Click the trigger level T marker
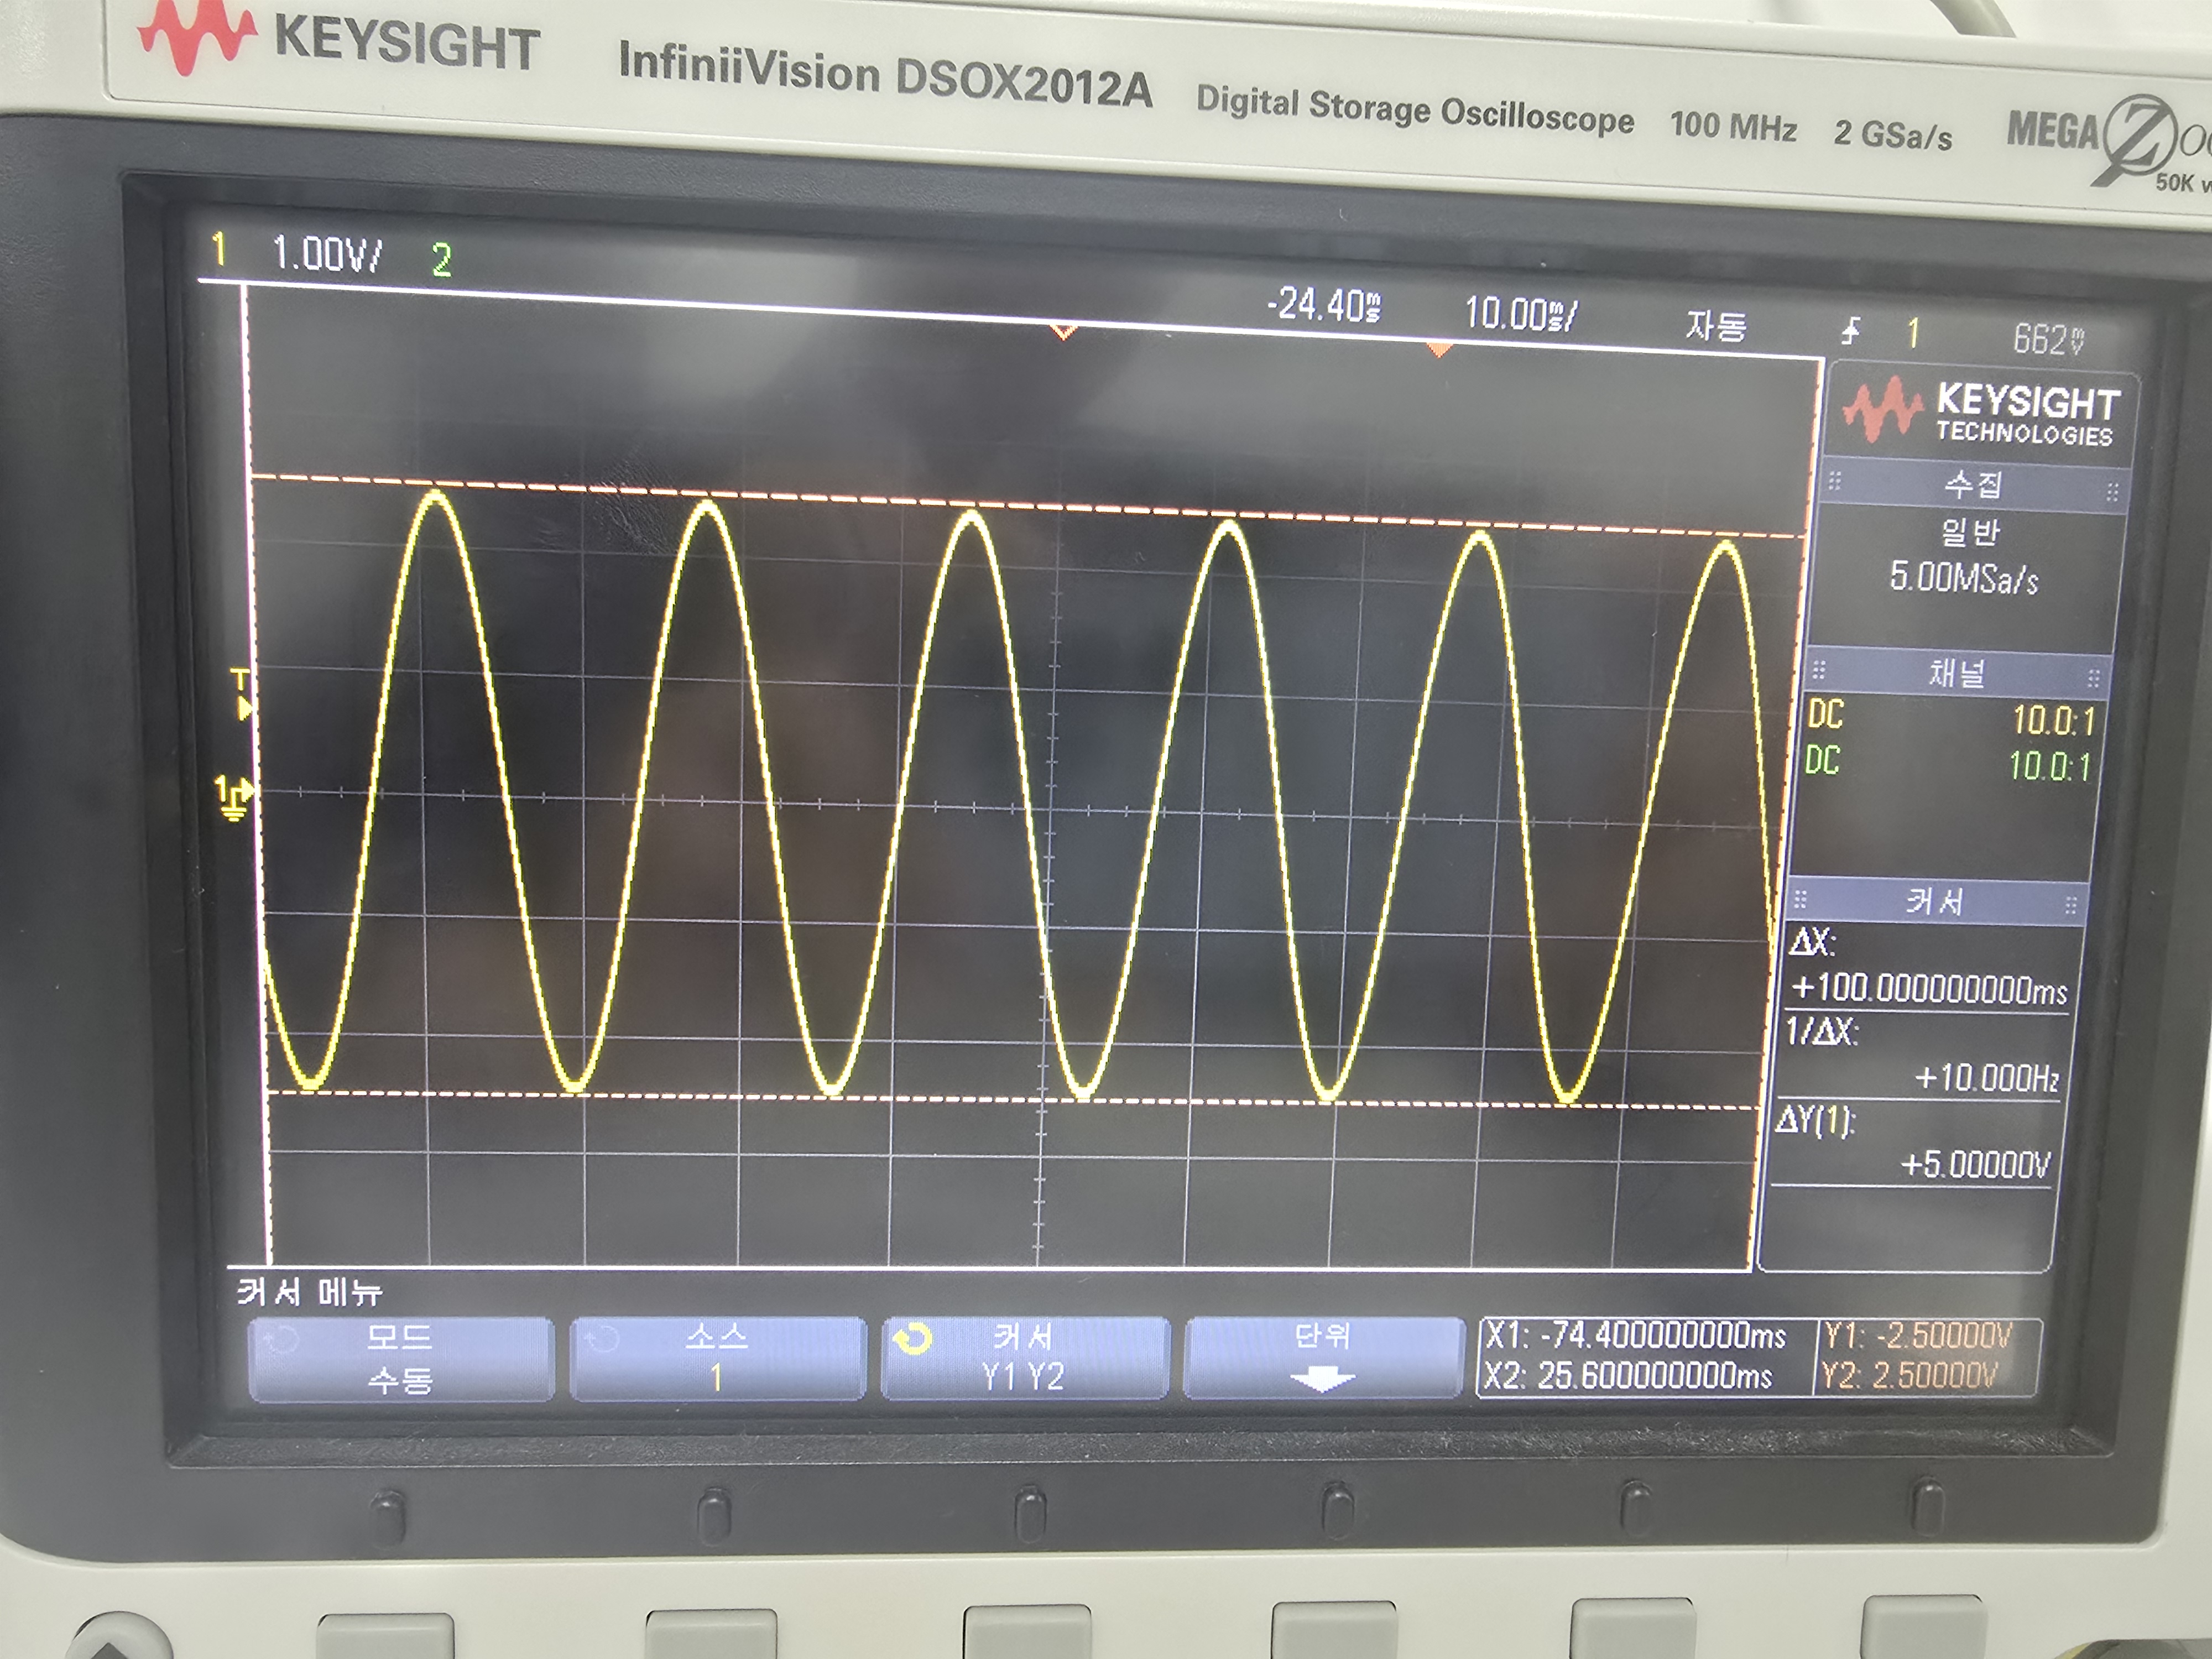Image resolution: width=2212 pixels, height=1659 pixels. point(241,693)
